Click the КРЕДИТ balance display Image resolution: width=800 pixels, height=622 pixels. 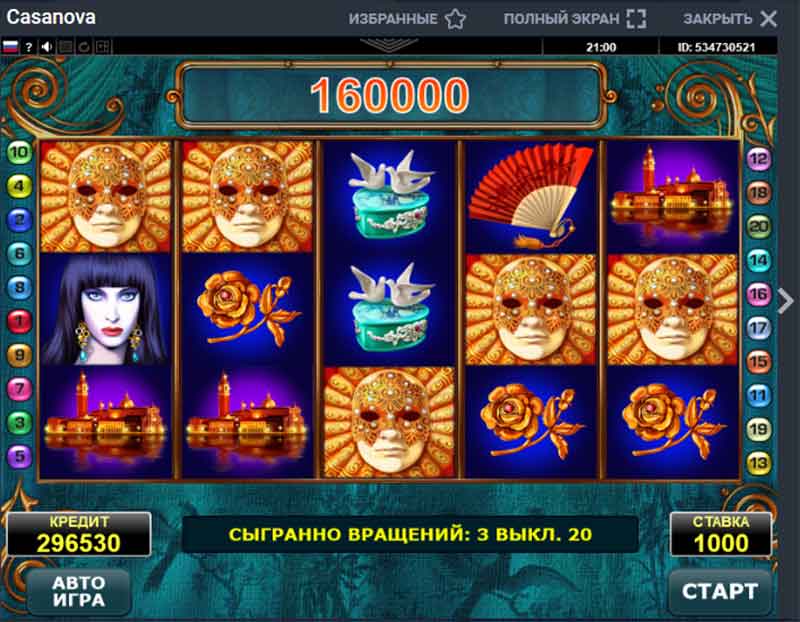click(79, 534)
